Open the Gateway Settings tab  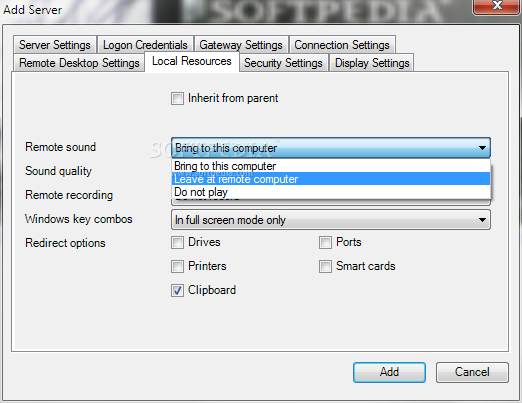click(241, 45)
